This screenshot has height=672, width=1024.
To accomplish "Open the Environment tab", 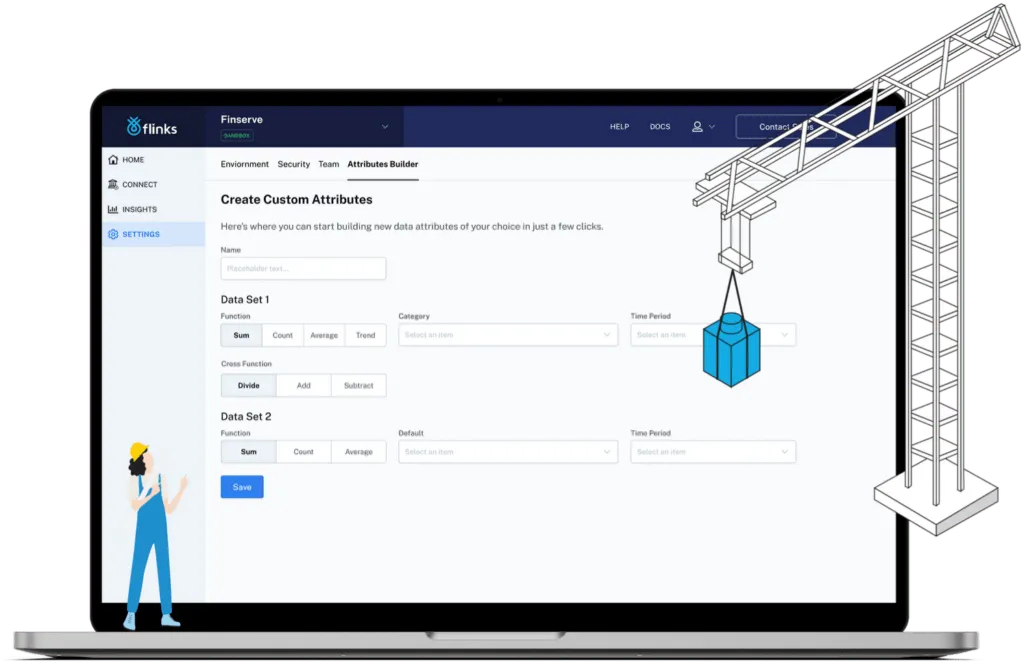I will pyautogui.click(x=244, y=164).
